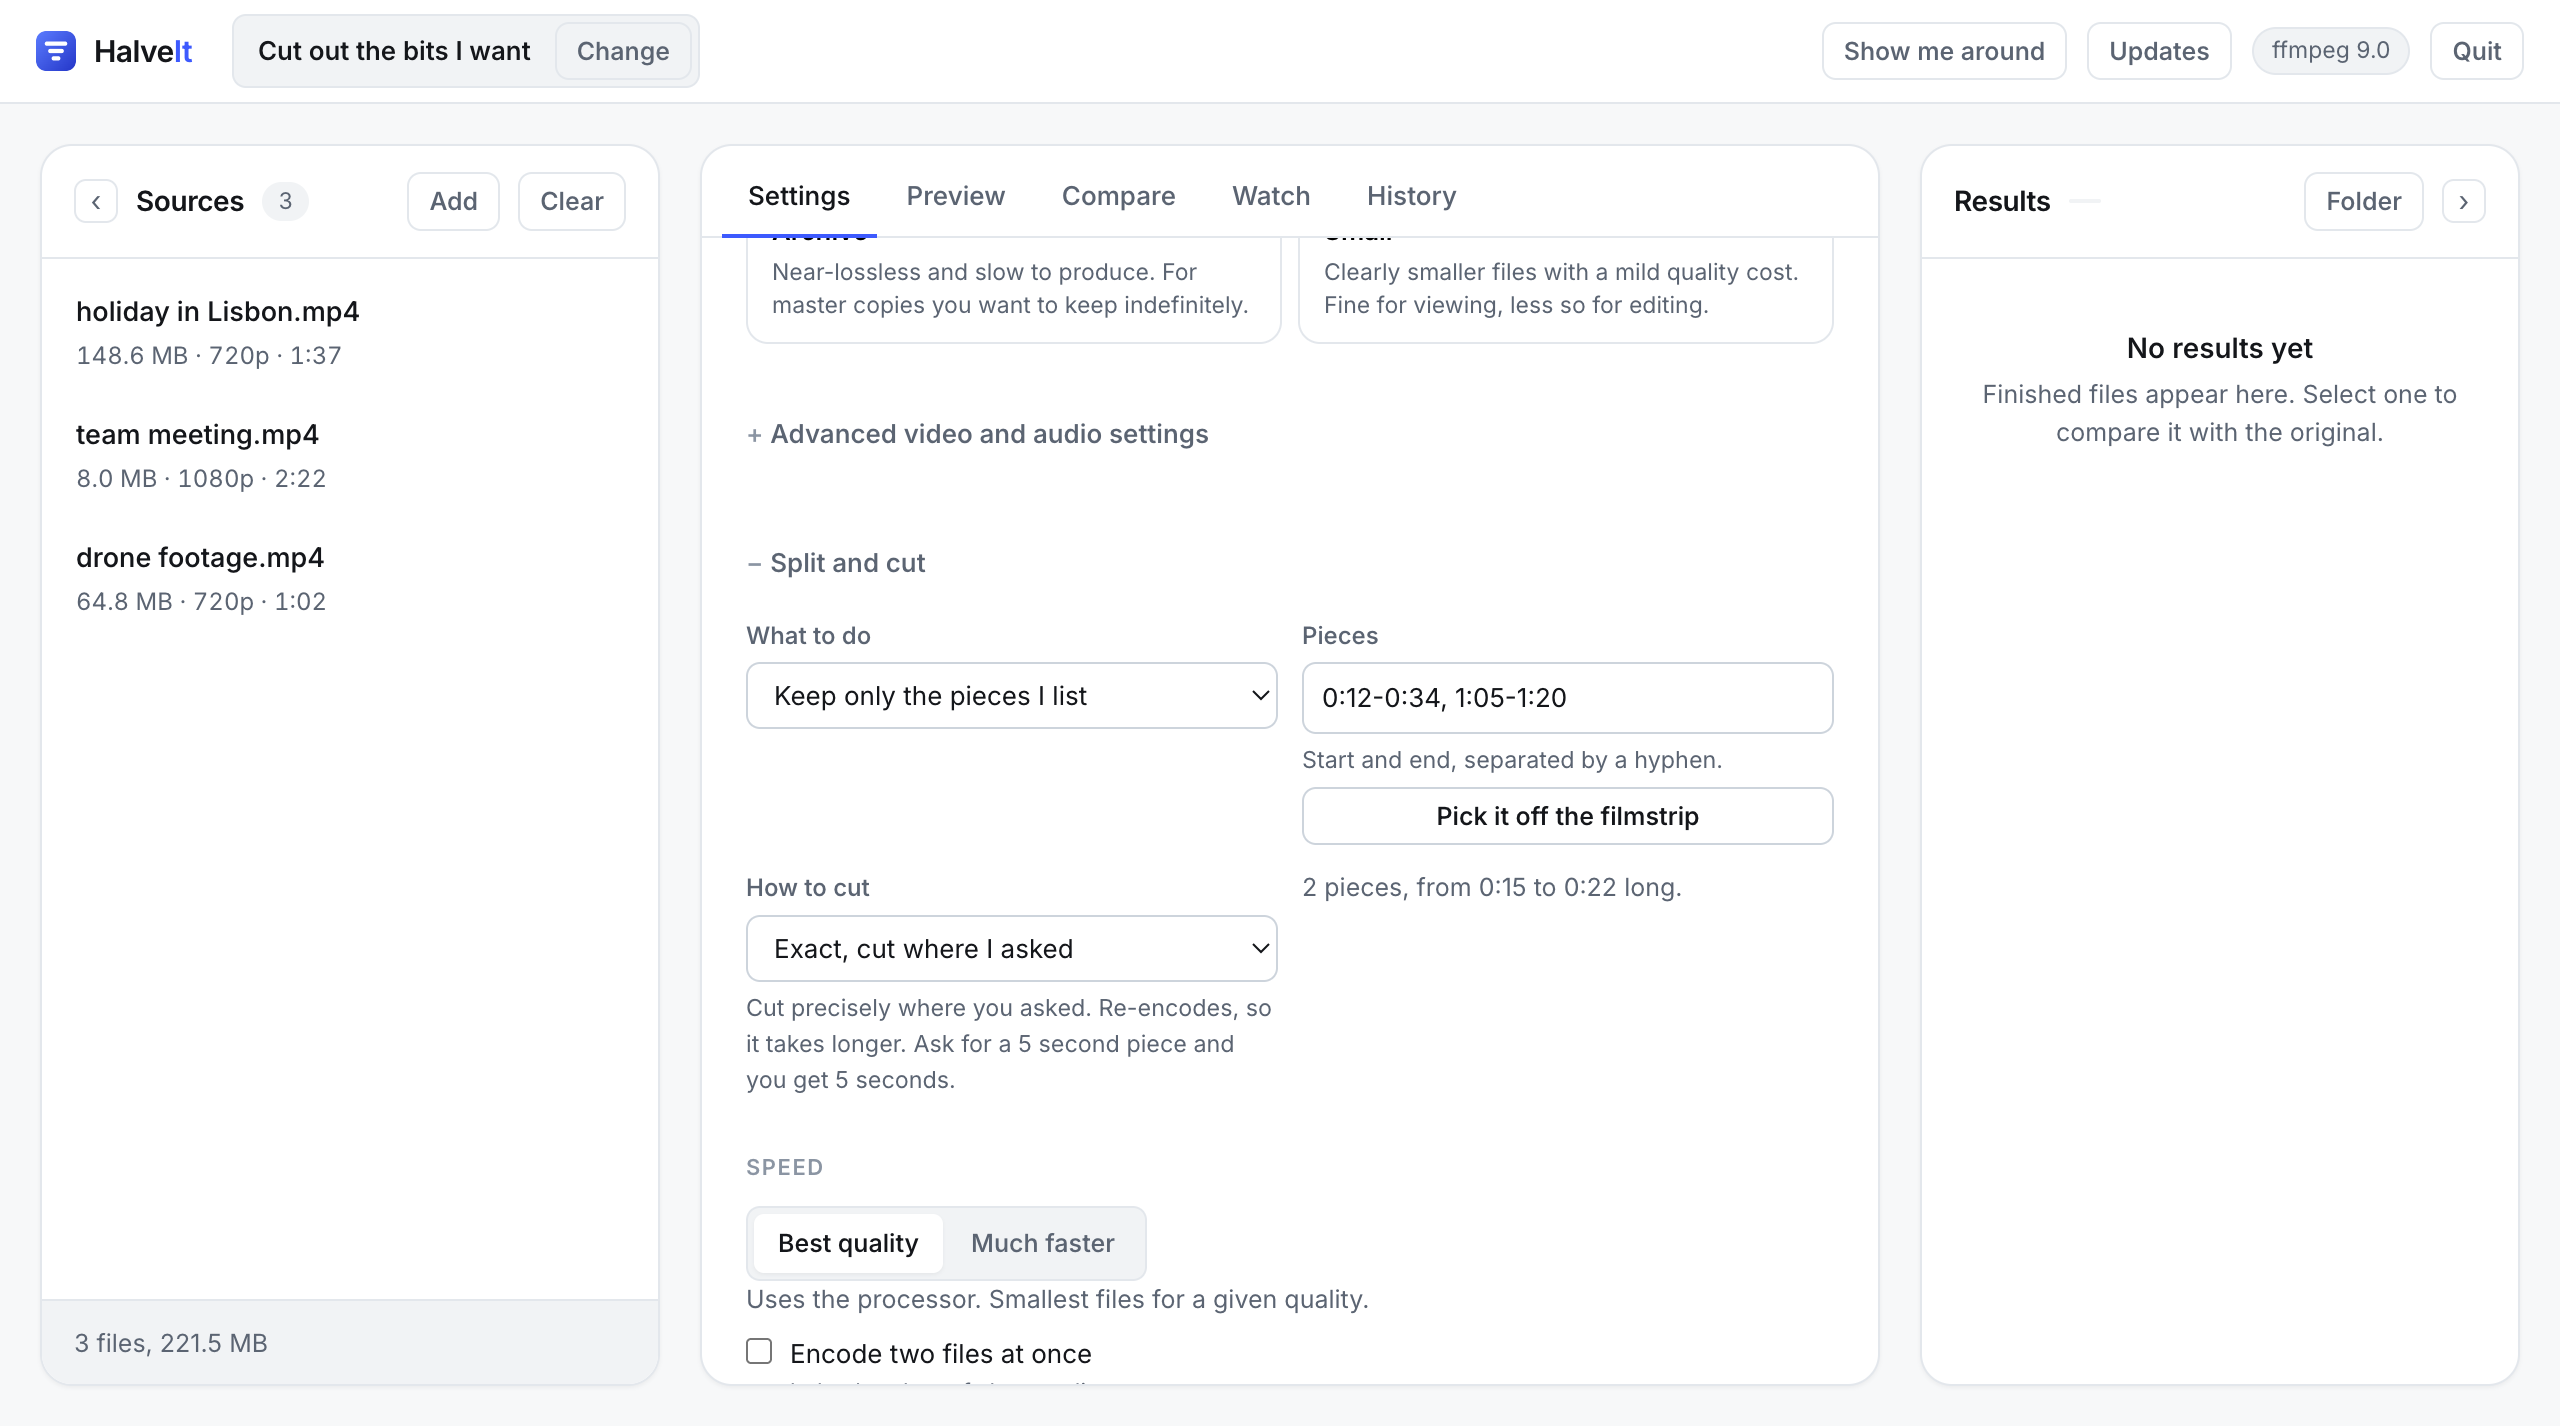The height and width of the screenshot is (1426, 2560).
Task: Enable Encode two files at once
Action: 759,1352
